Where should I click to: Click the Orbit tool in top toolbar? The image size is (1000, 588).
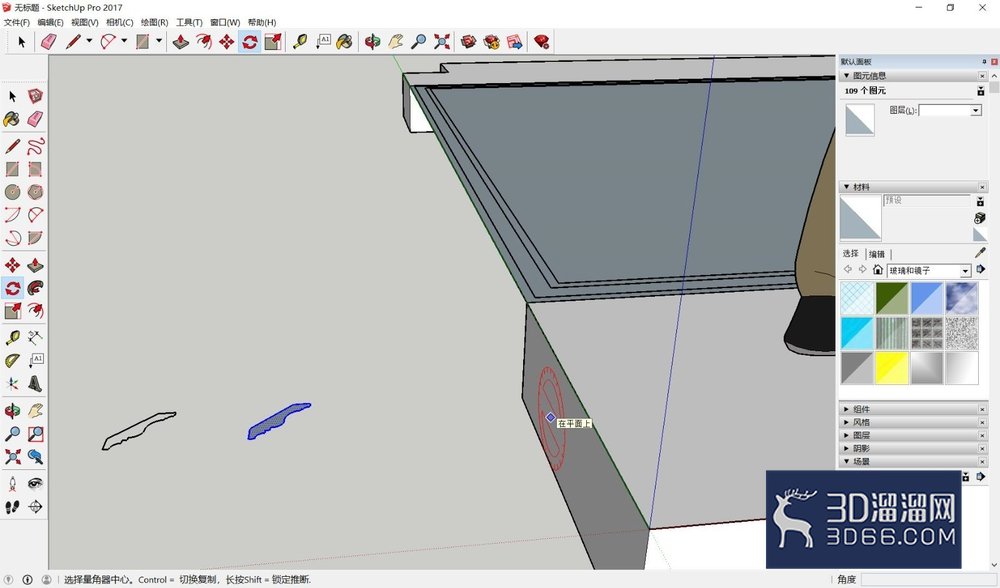point(372,42)
